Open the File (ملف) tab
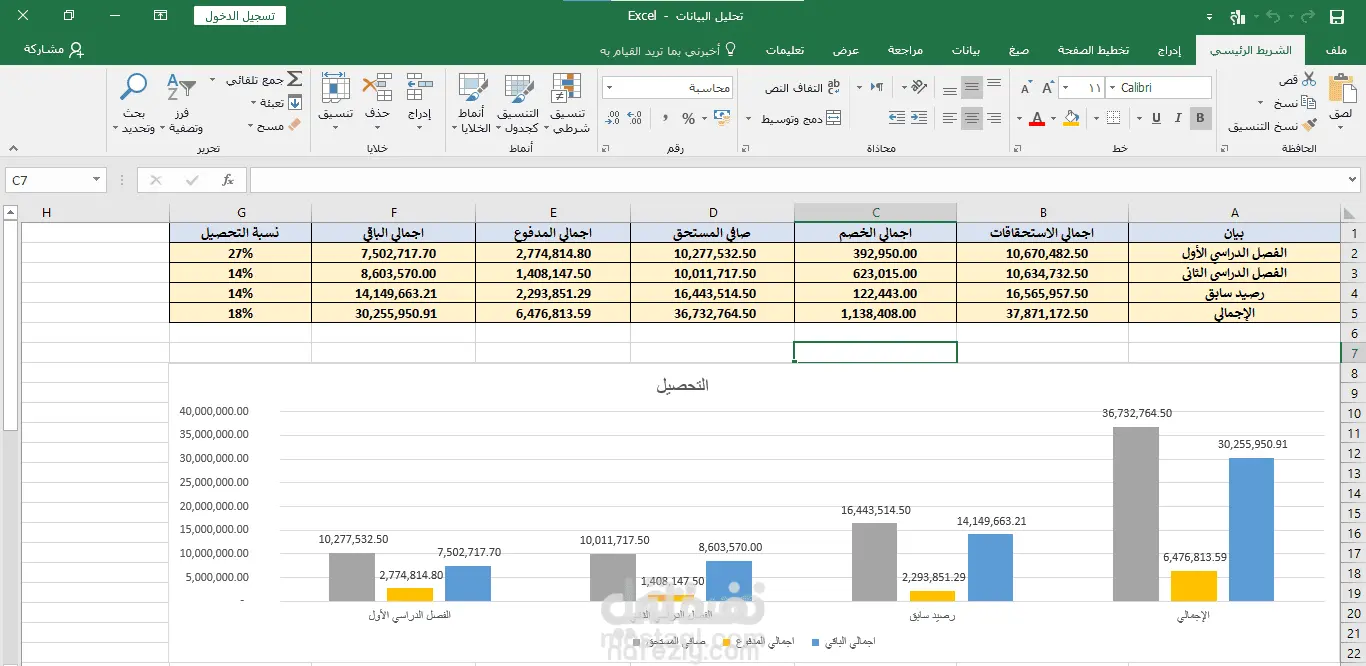Image resolution: width=1366 pixels, height=666 pixels. coord(1336,50)
